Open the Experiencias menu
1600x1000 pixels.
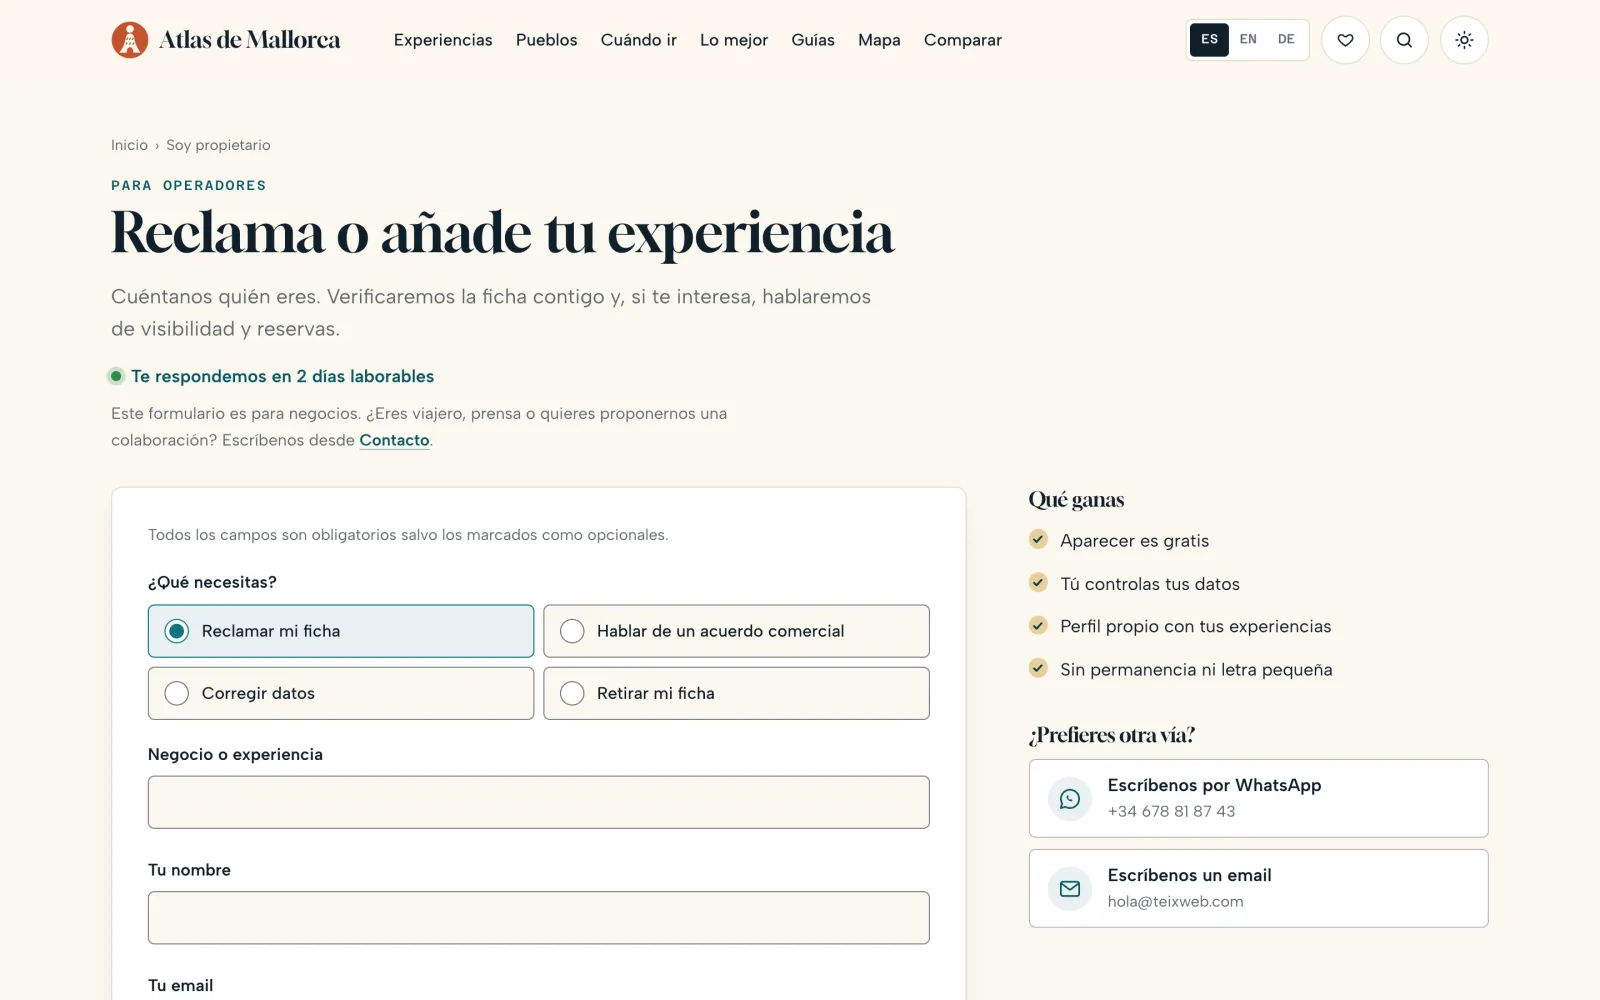443,40
